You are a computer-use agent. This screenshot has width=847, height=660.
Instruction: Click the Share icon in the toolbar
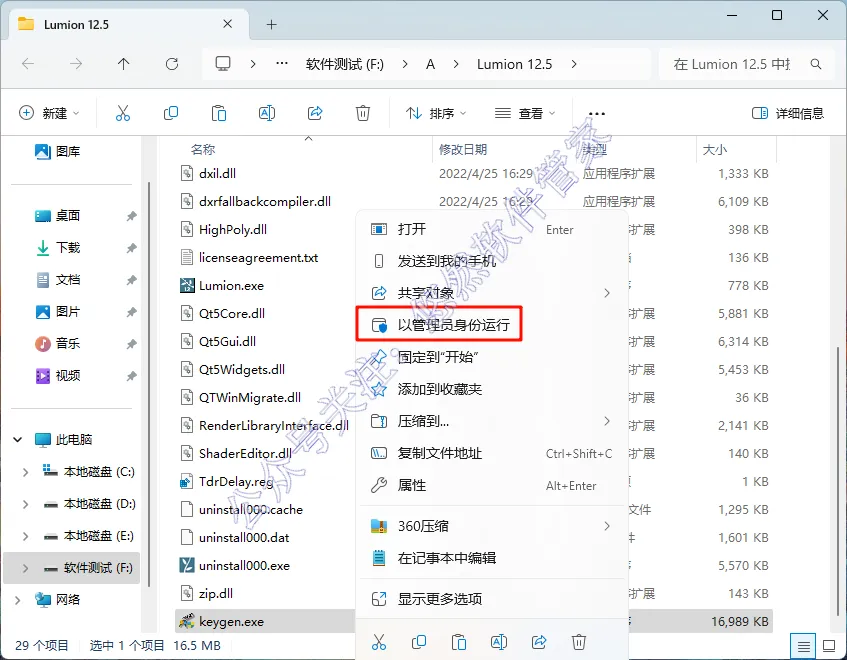(x=315, y=113)
